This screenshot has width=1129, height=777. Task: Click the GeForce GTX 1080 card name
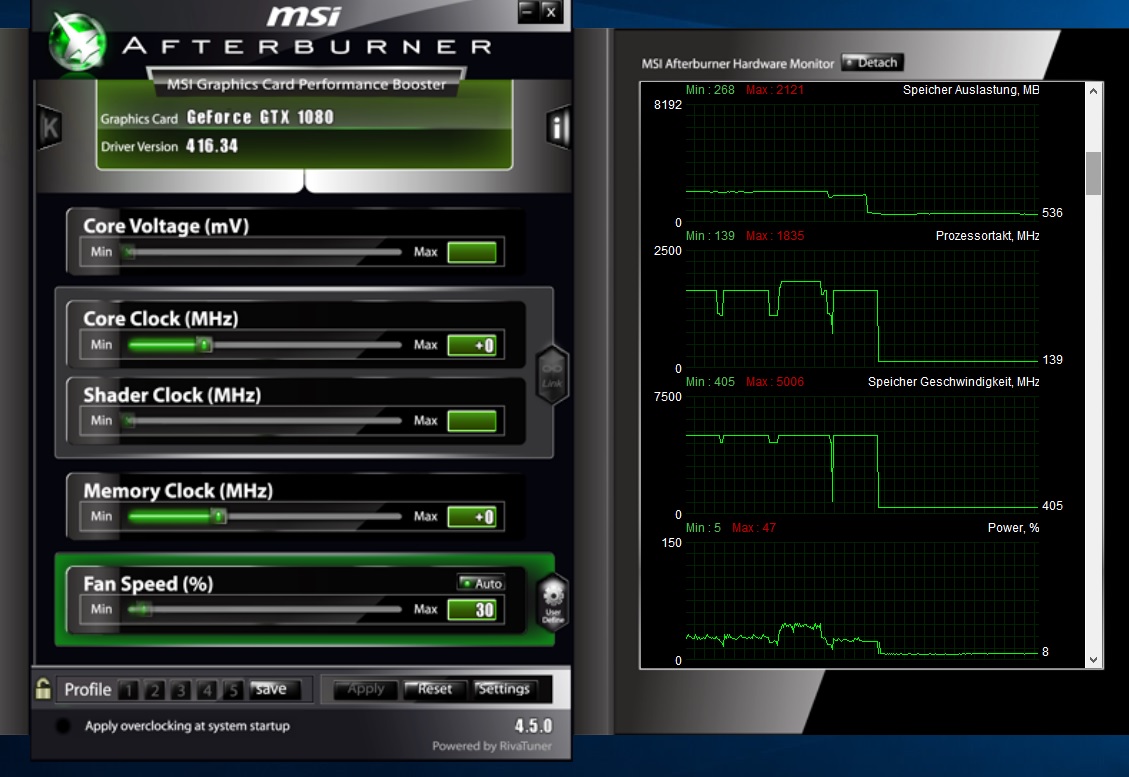click(x=260, y=117)
